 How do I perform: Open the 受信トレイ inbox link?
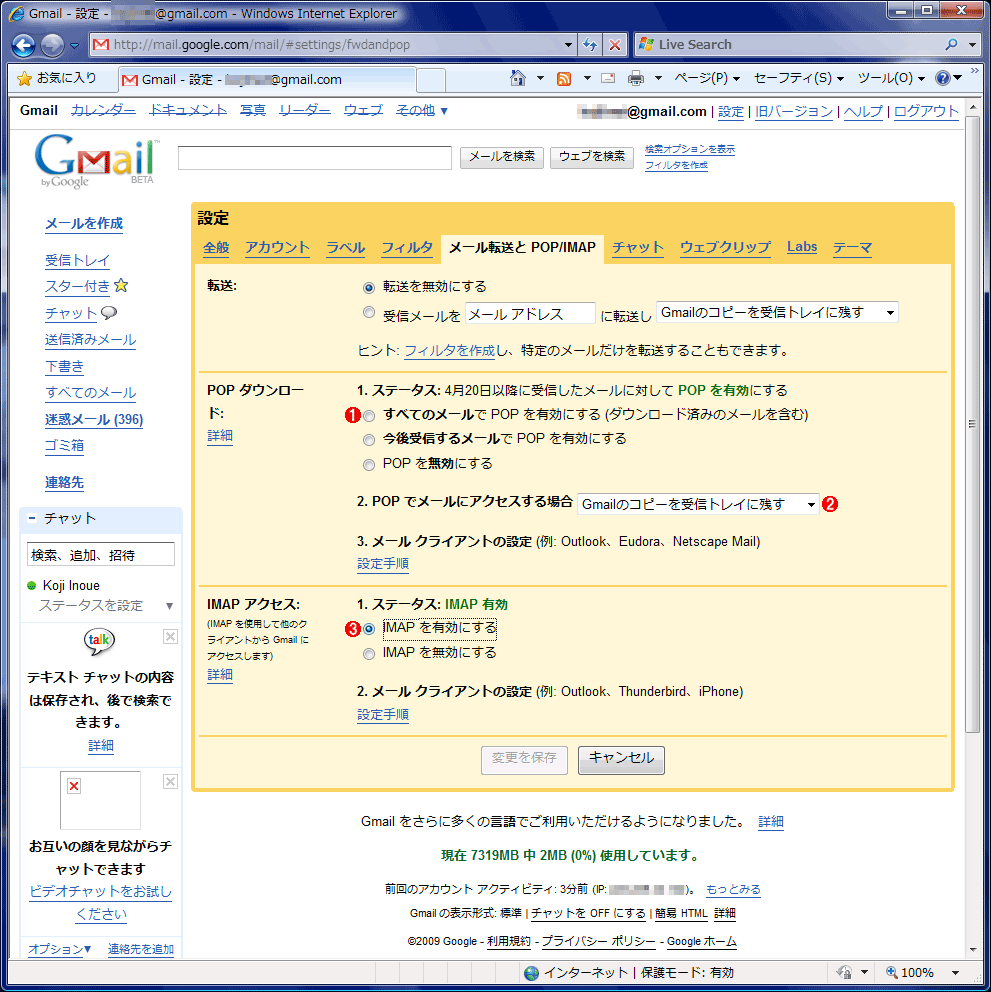click(77, 260)
